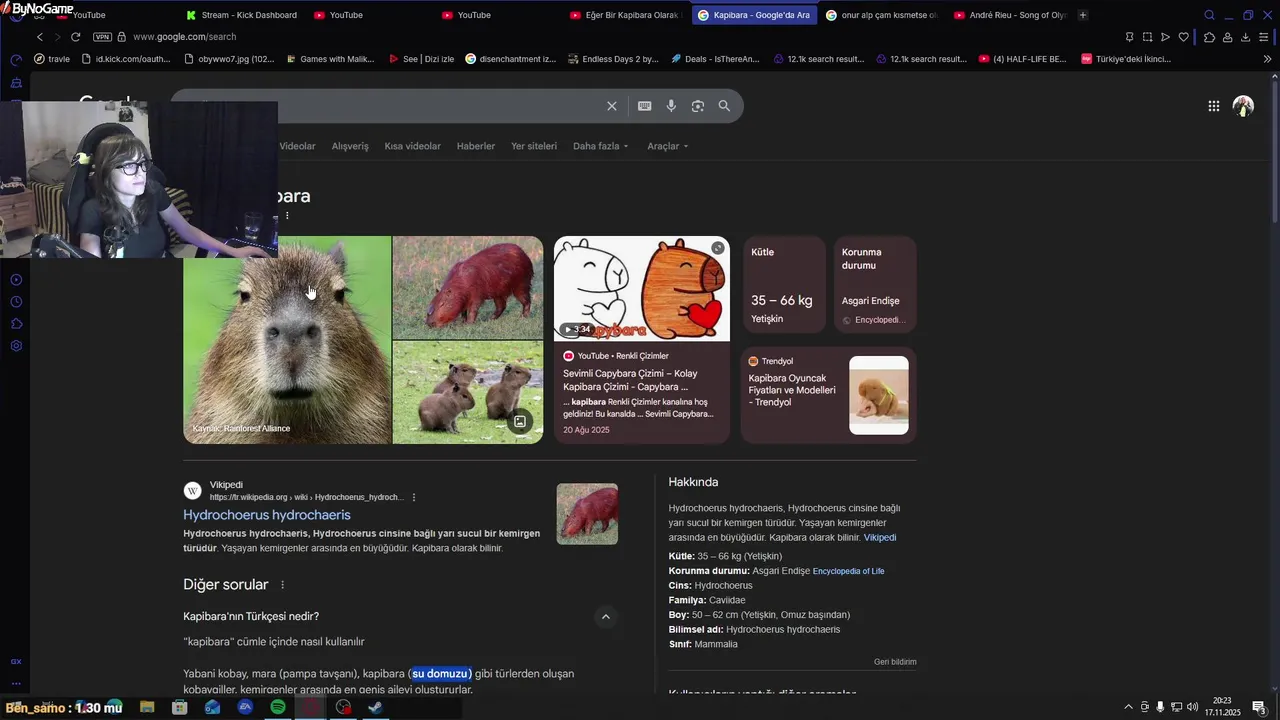Click the page vertical scrollbar
This screenshot has height=720, width=1280.
1274,150
